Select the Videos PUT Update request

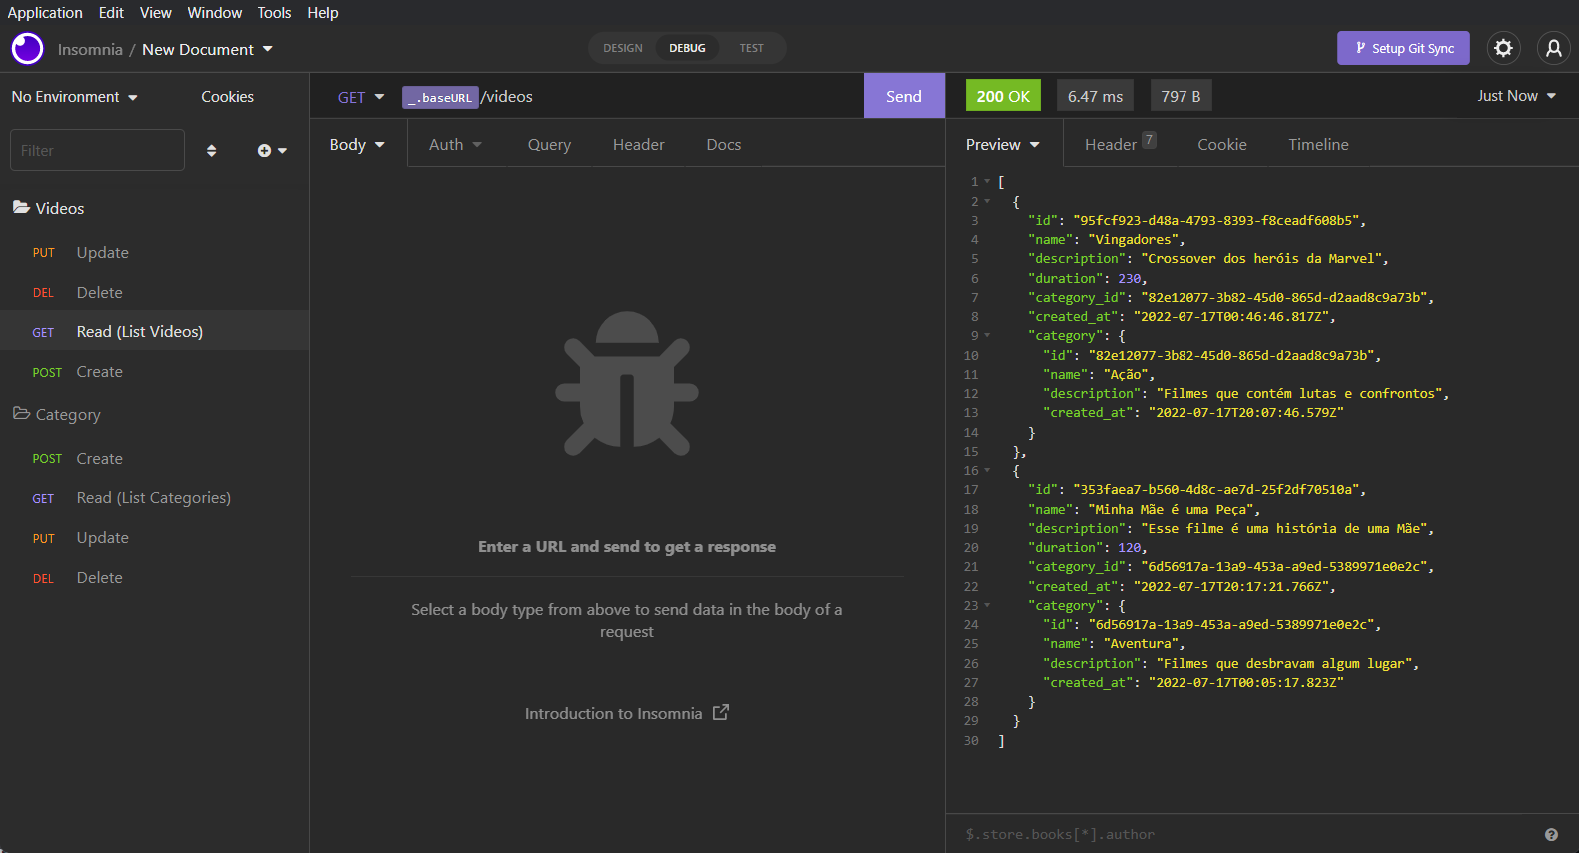pos(154,253)
